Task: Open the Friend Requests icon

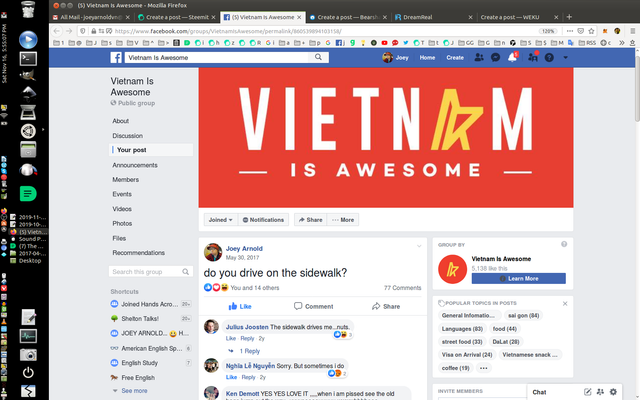Action: tap(479, 58)
